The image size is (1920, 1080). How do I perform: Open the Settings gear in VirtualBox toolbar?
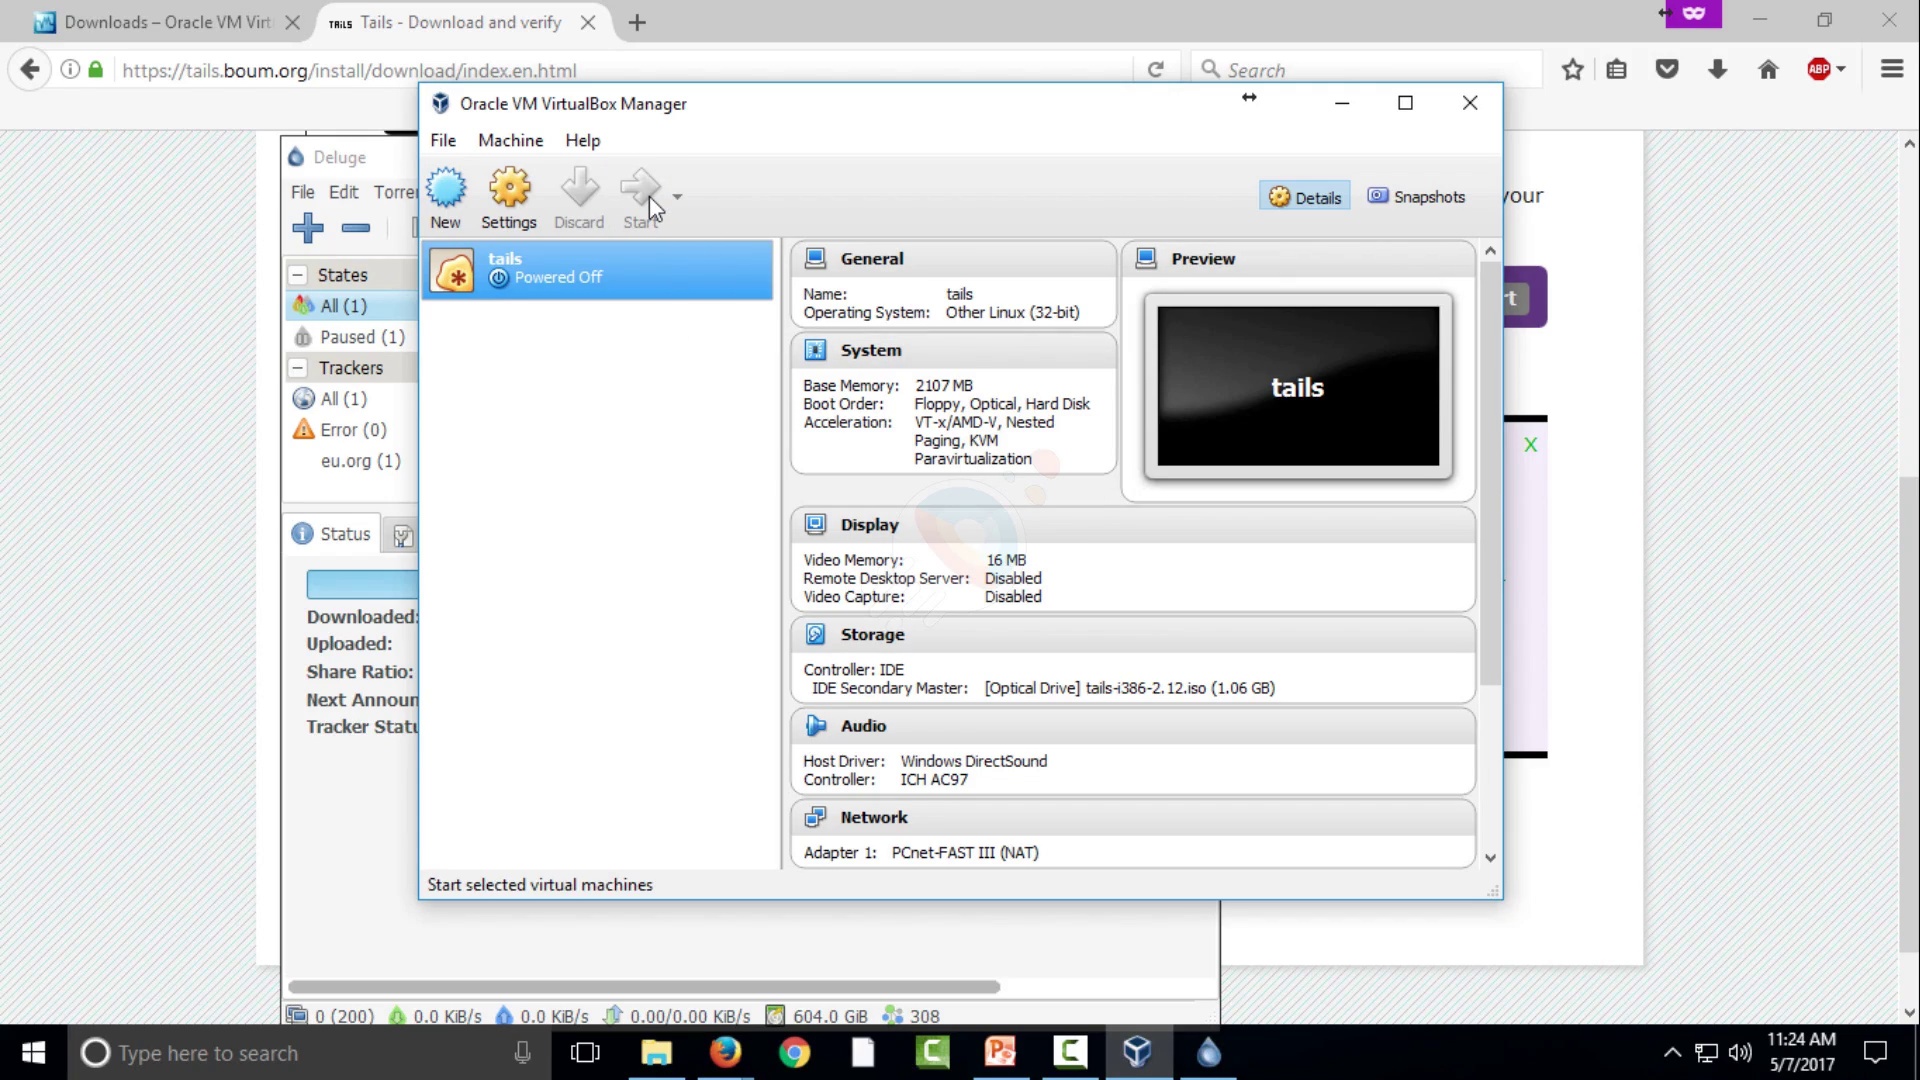coord(509,198)
